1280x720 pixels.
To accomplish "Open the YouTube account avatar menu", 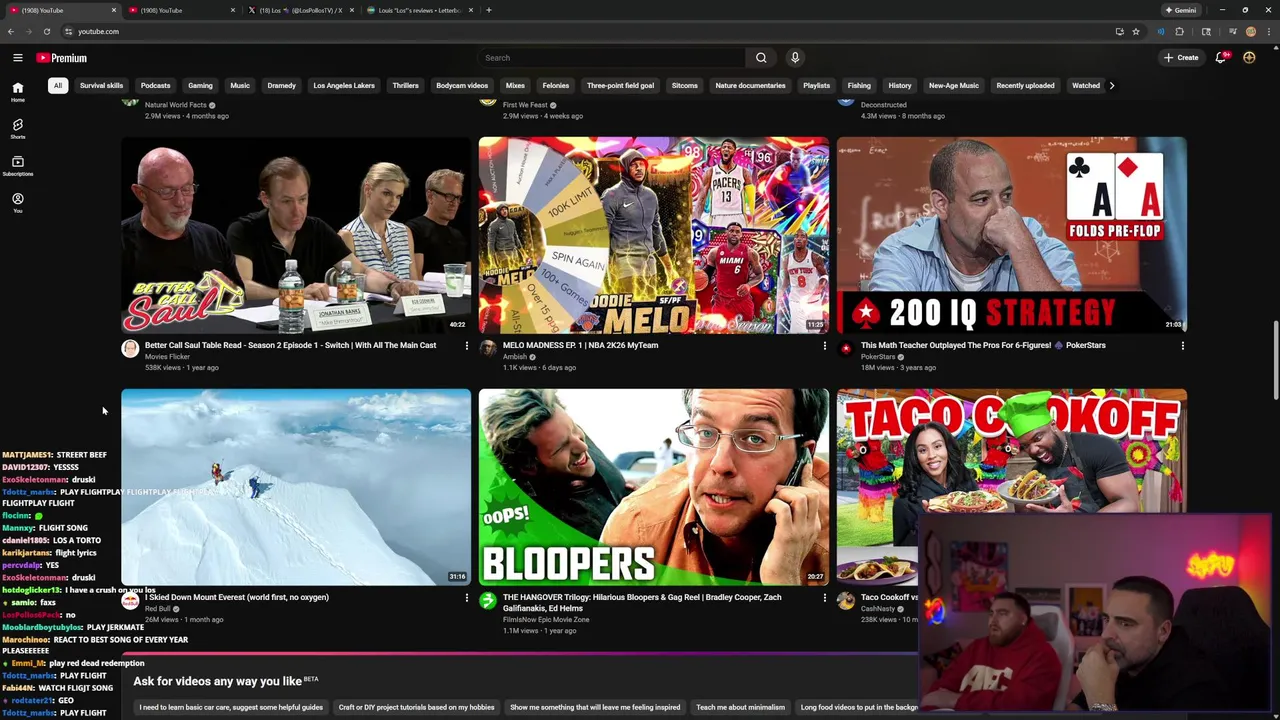I will [1249, 58].
